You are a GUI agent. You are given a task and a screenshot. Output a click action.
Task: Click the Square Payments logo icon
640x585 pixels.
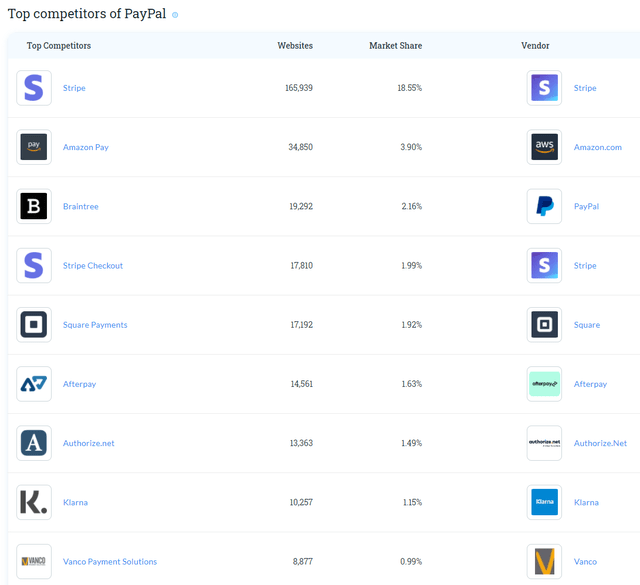(34, 325)
